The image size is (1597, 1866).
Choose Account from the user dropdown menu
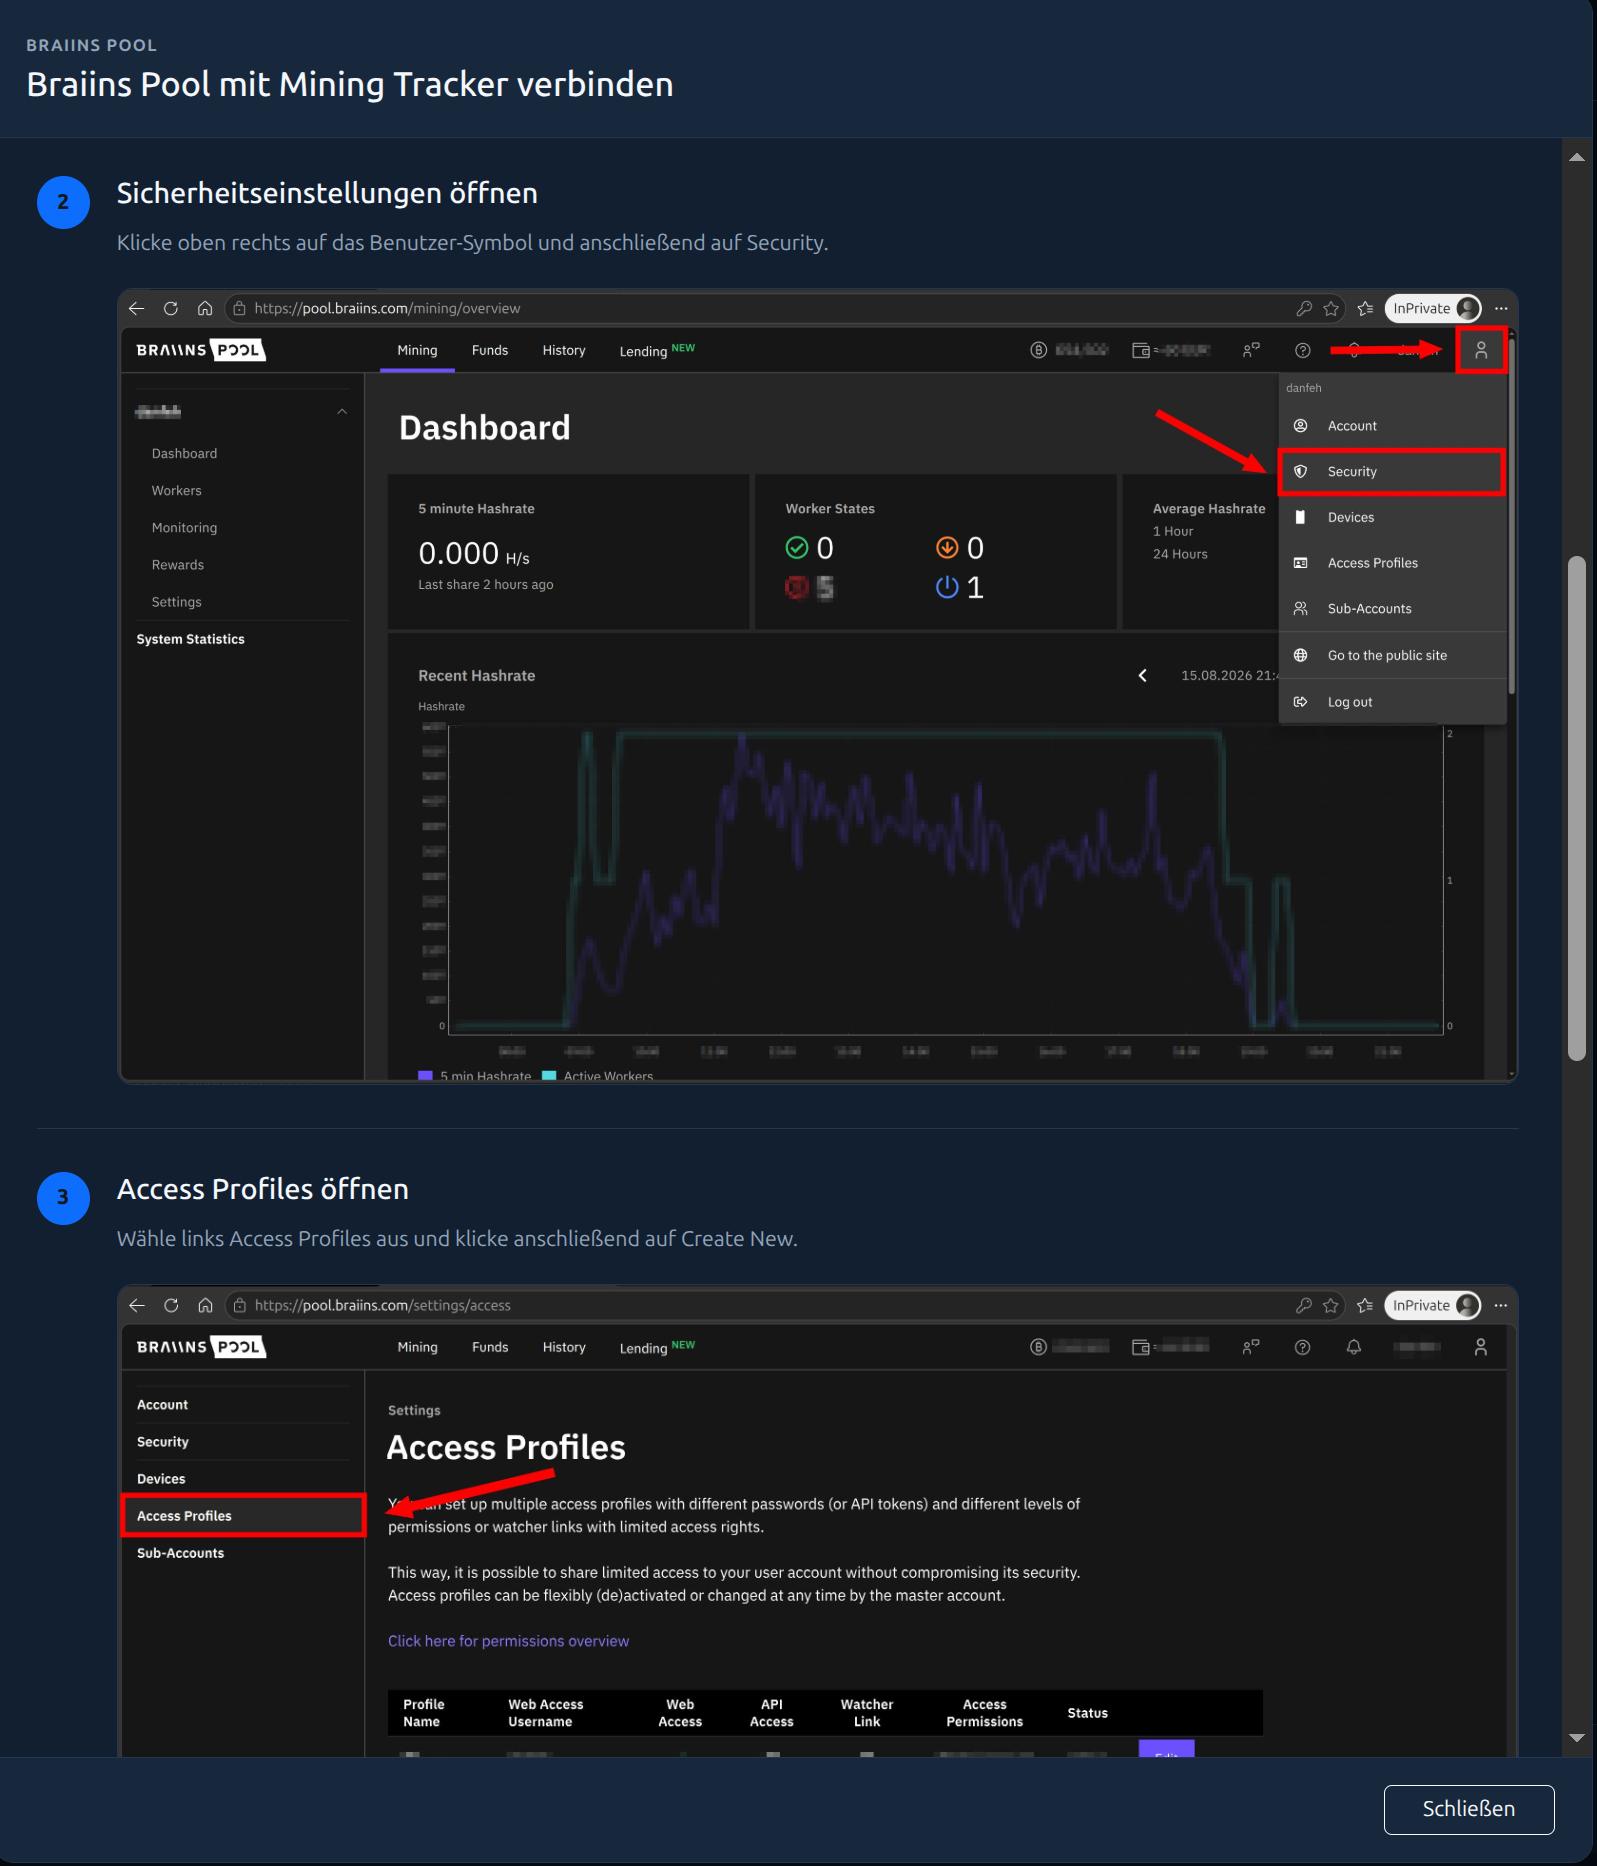1392,426
